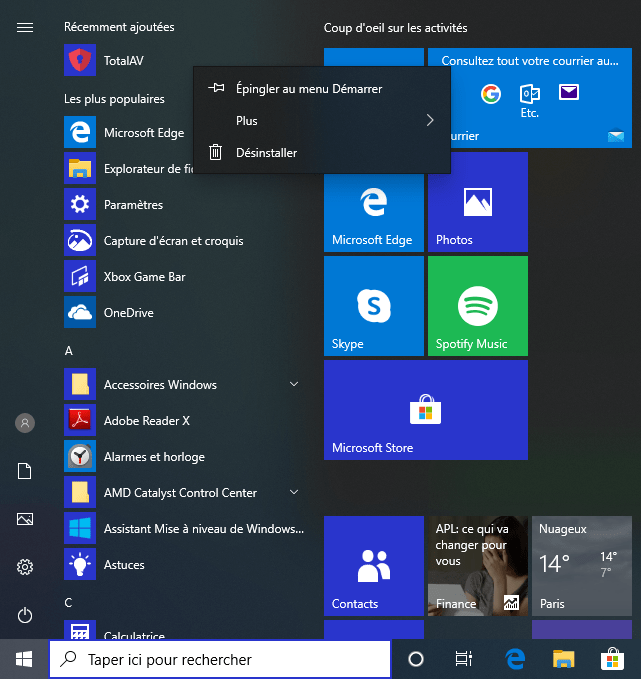
Task: Click the user account icon in sidebar
Action: click(25, 423)
